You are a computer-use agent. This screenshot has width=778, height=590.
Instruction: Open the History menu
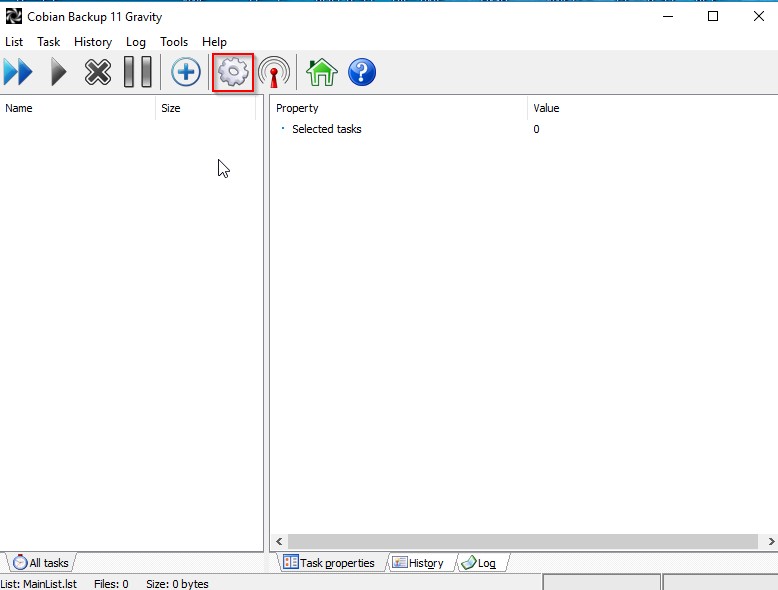[93, 42]
